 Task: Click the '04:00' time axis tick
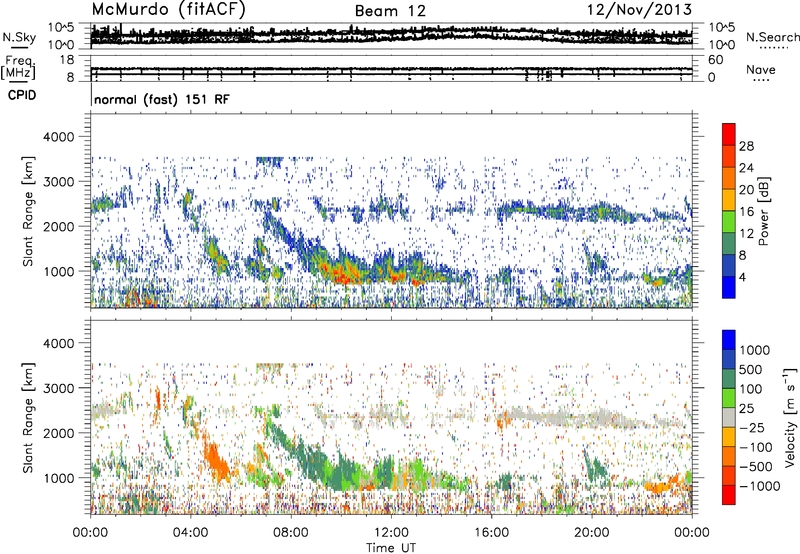point(190,533)
